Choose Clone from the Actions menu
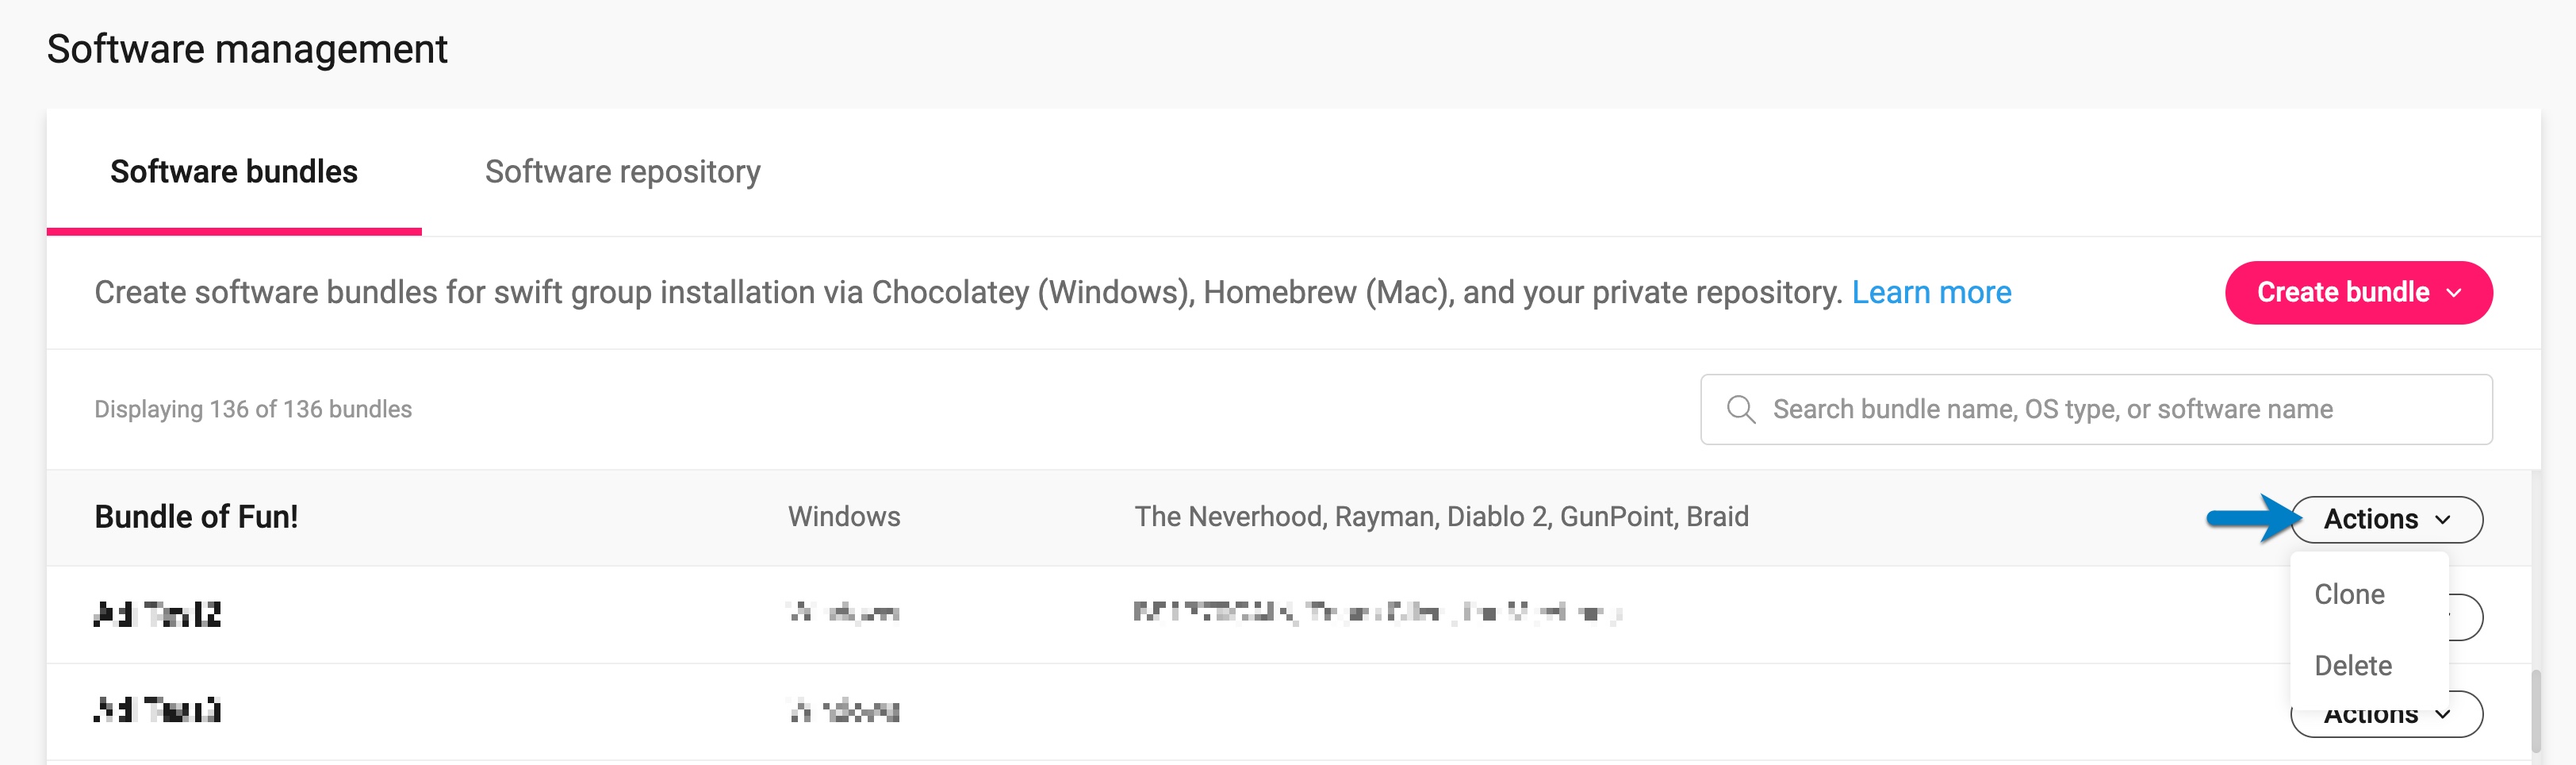Screen dimensions: 2576x765 [x=2349, y=594]
